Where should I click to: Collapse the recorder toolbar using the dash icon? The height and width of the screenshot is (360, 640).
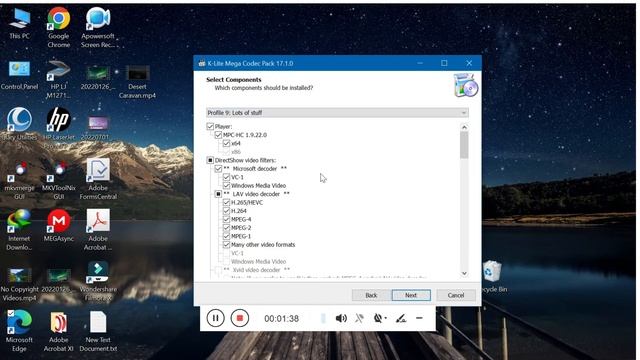419,318
